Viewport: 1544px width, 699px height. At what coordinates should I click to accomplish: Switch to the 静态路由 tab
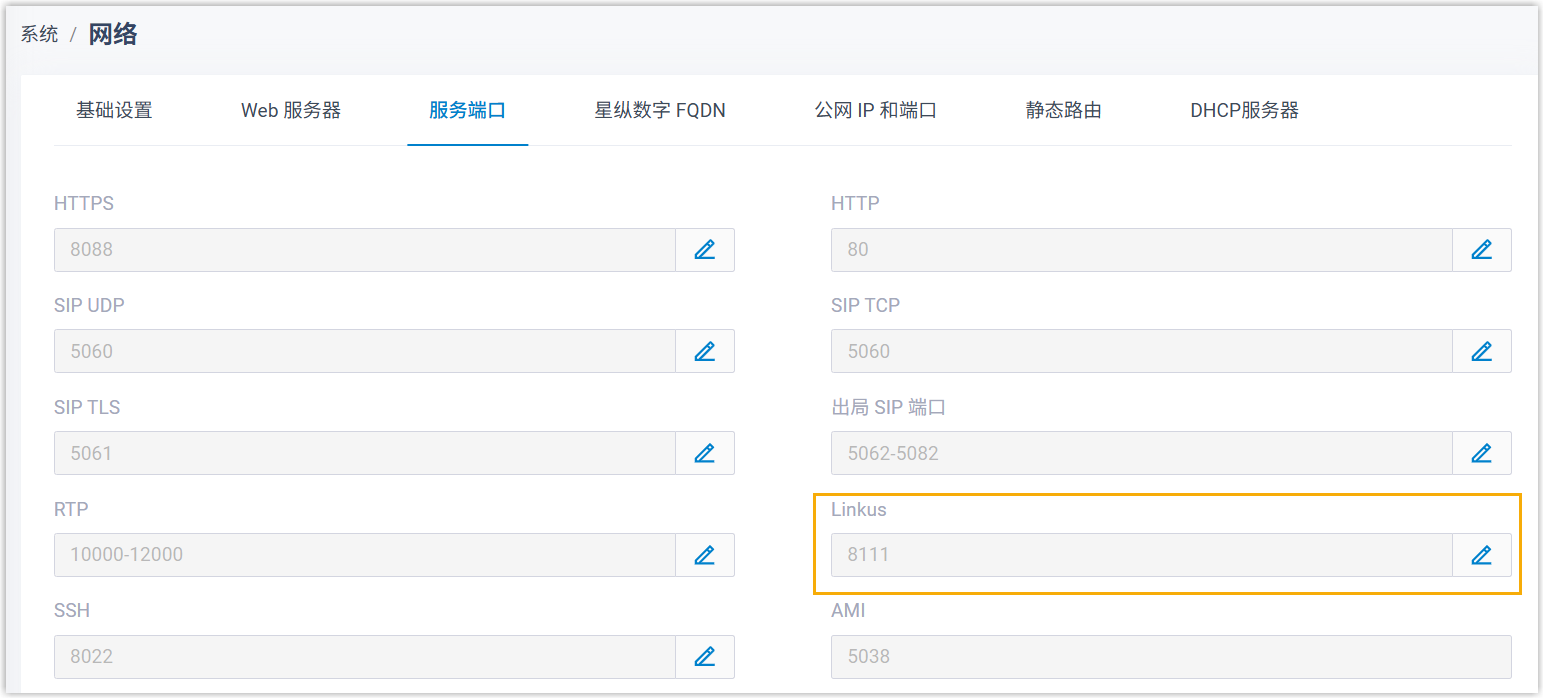(1063, 111)
